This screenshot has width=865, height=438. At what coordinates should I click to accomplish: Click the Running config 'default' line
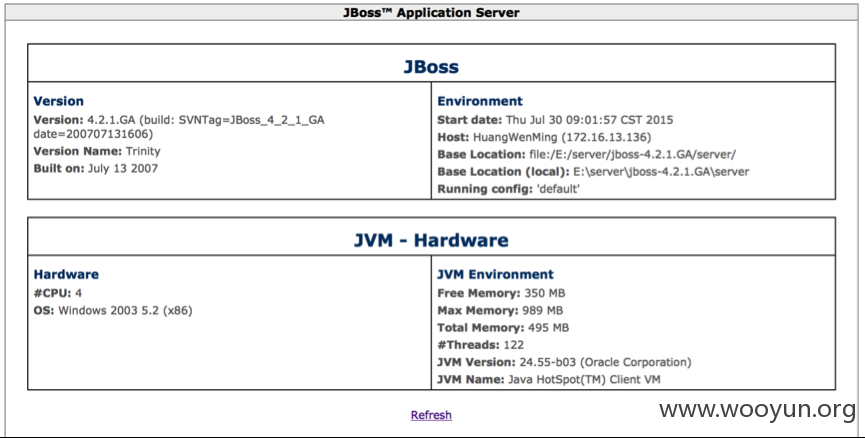[x=508, y=189]
